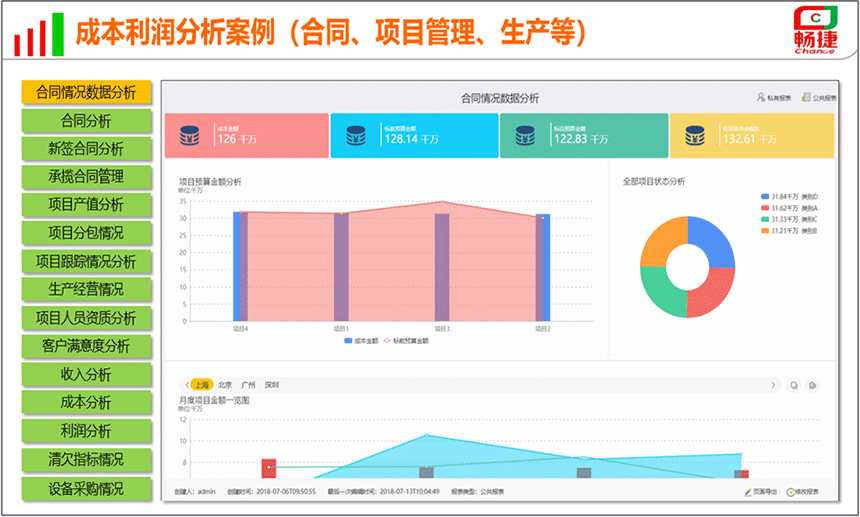The width and height of the screenshot is (860, 517).
Task: Click the 项目2 bar in budget chart
Action: tap(543, 268)
